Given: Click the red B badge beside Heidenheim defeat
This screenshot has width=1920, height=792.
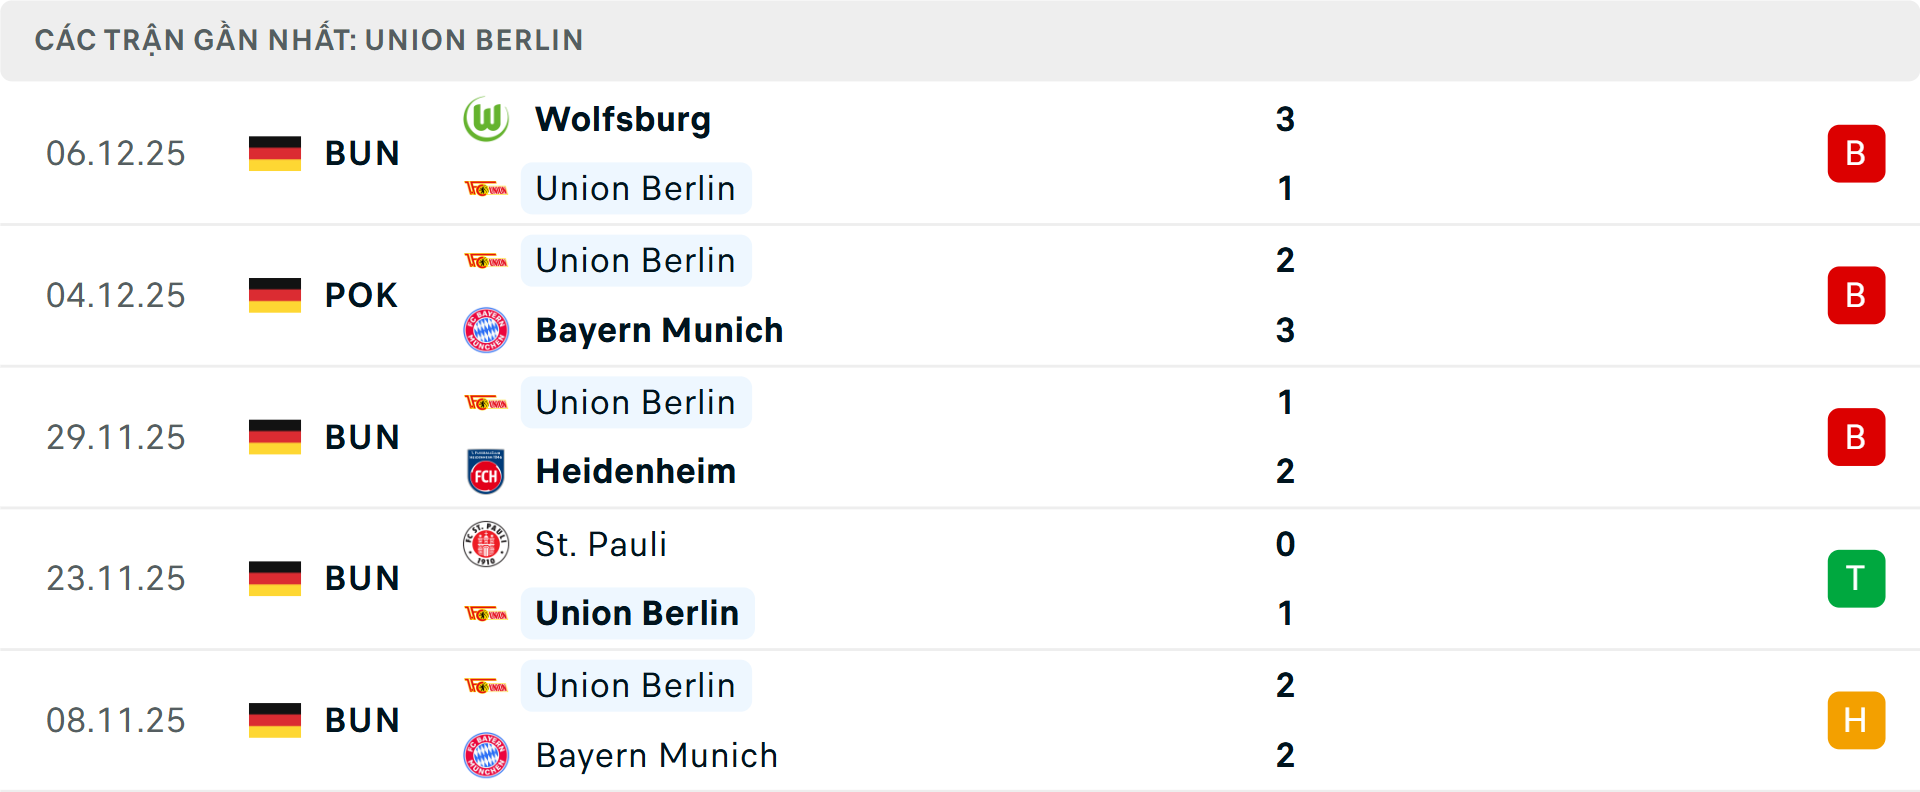Looking at the screenshot, I should (x=1856, y=437).
